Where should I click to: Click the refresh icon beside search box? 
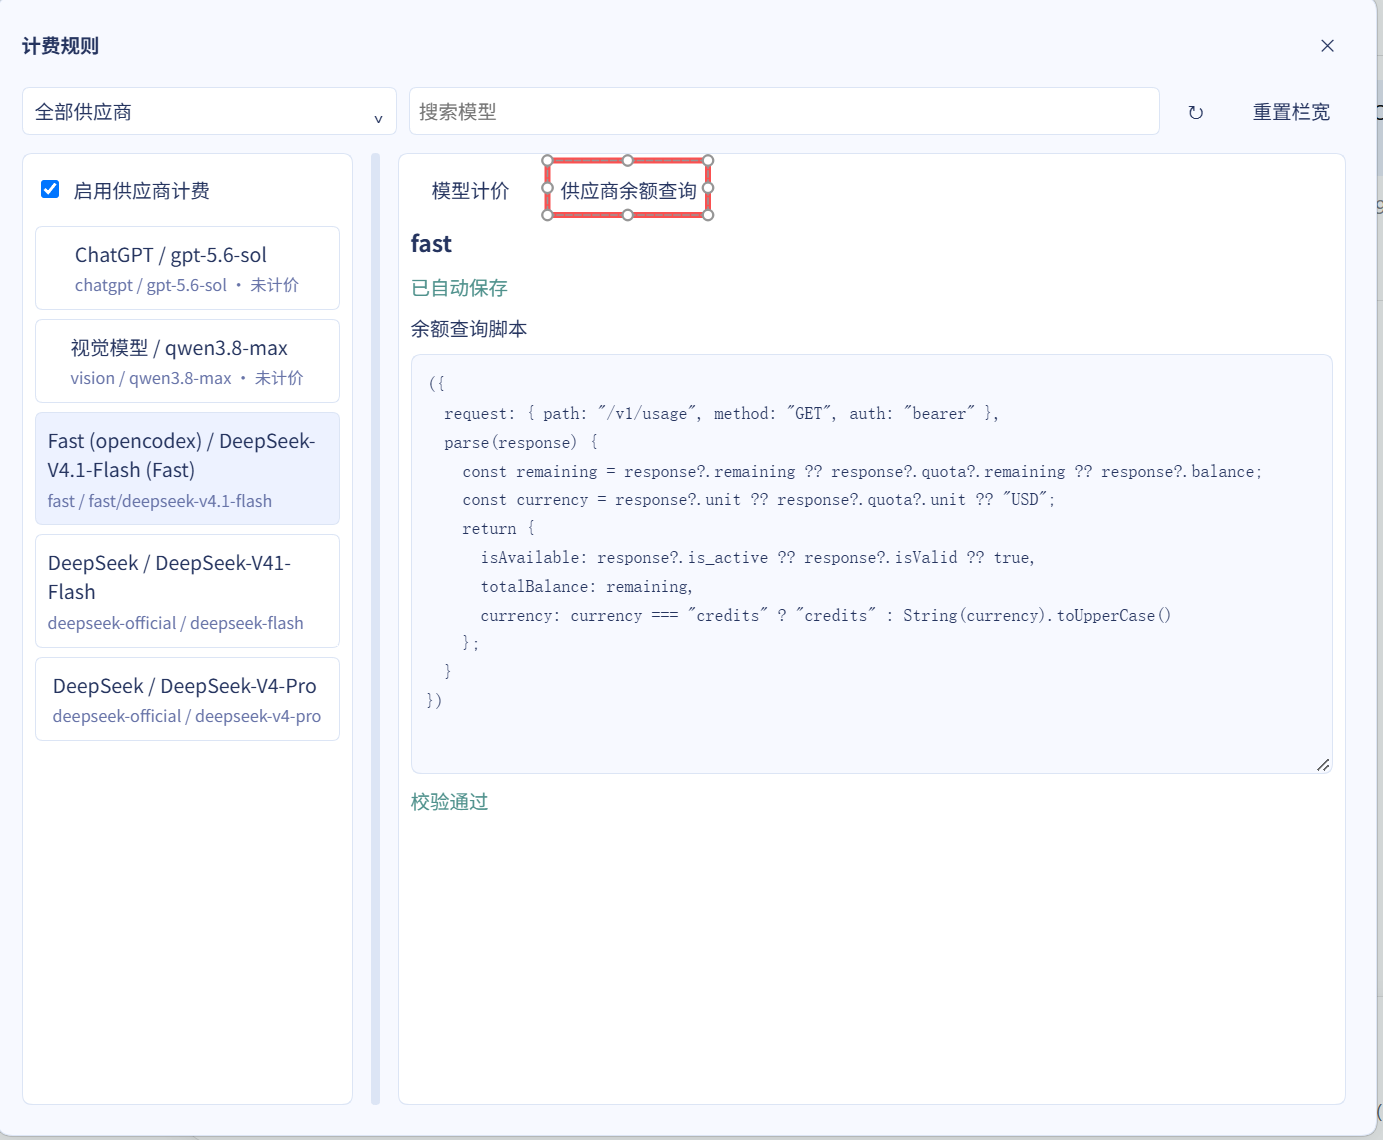1195,112
